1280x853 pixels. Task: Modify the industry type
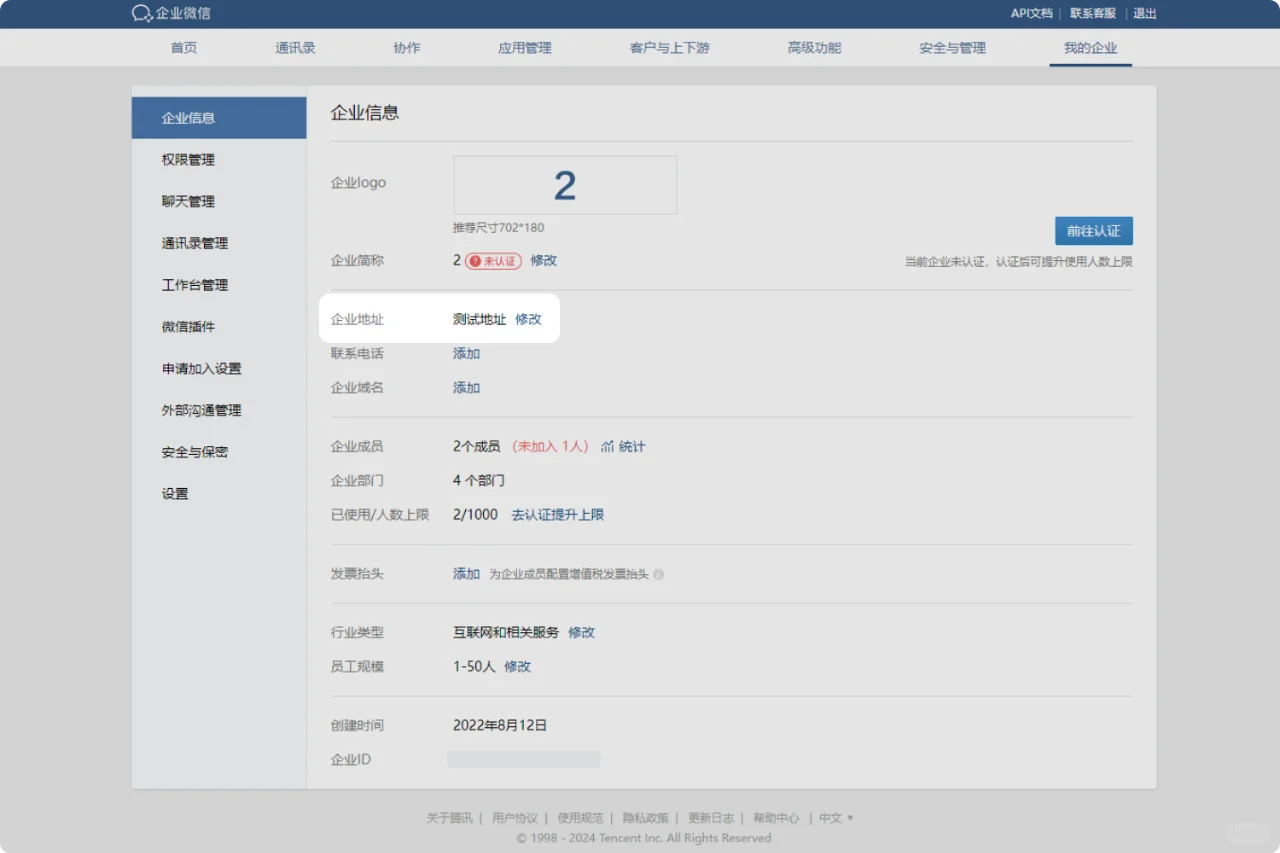click(x=581, y=633)
